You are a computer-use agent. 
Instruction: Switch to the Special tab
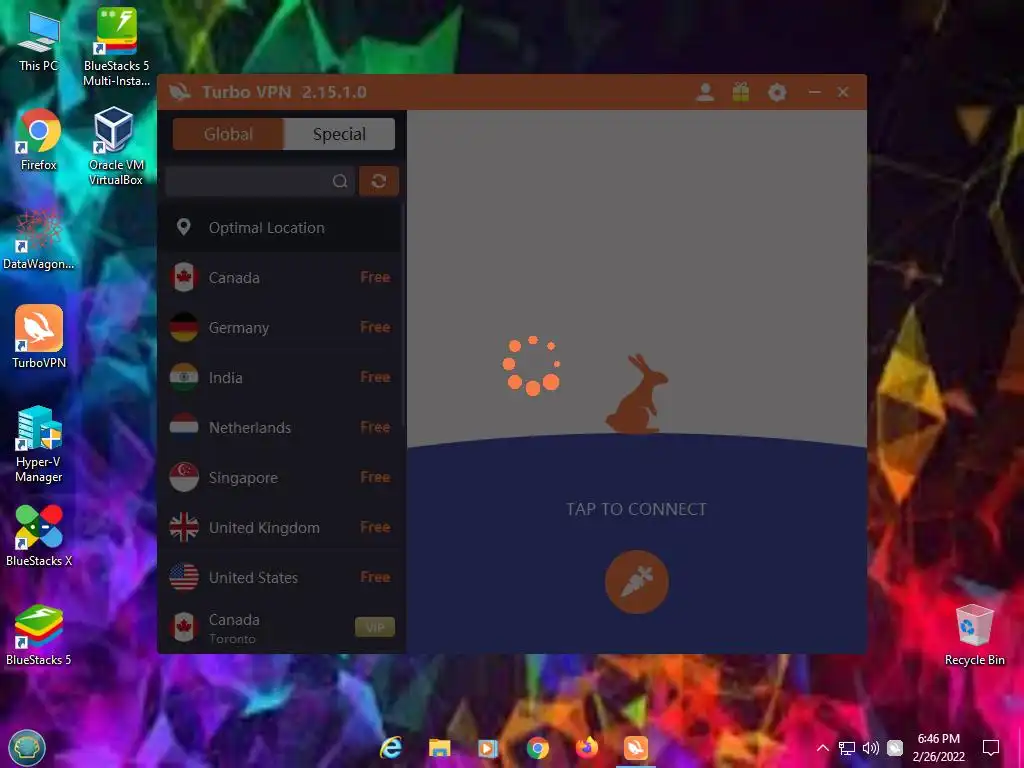(x=340, y=134)
